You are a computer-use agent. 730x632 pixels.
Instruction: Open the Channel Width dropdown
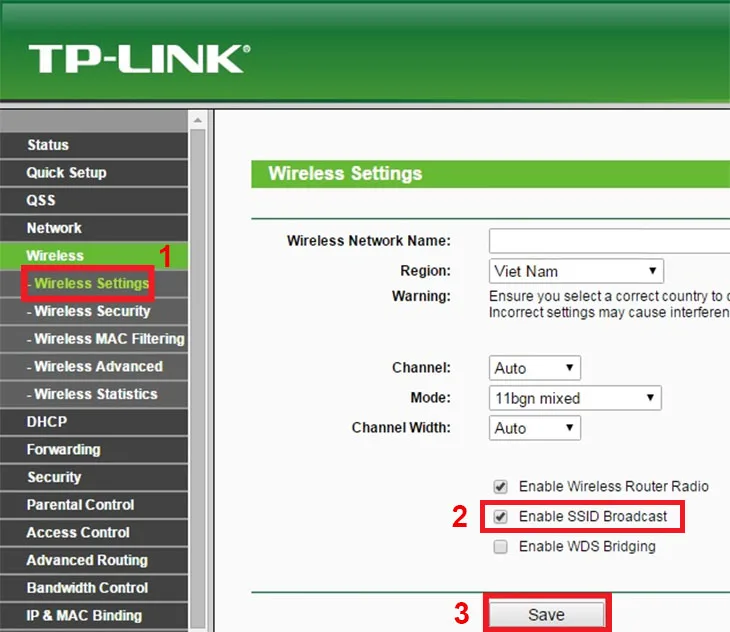point(534,428)
